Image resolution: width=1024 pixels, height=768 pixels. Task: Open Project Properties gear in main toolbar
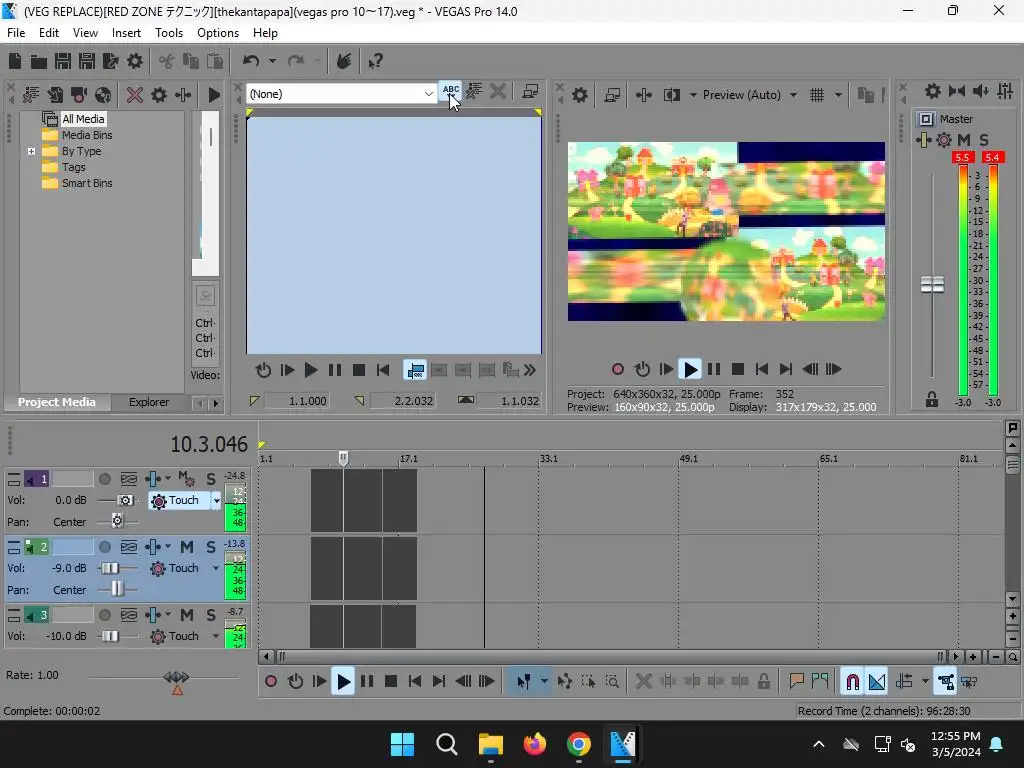[135, 61]
